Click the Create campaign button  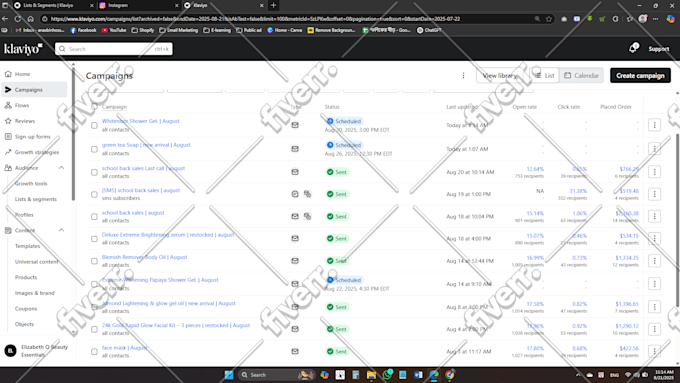pyautogui.click(x=640, y=75)
